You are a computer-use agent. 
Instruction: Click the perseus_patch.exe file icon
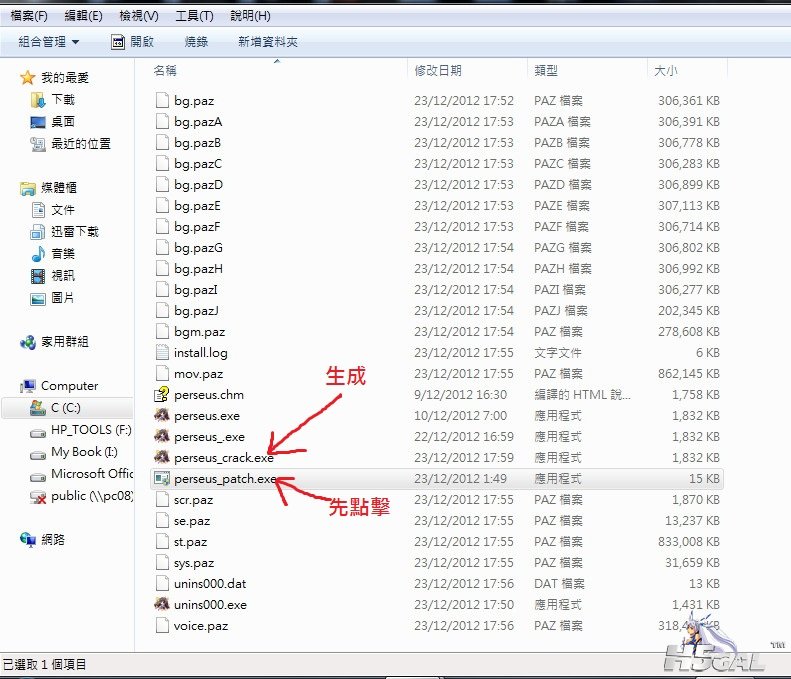tap(162, 479)
